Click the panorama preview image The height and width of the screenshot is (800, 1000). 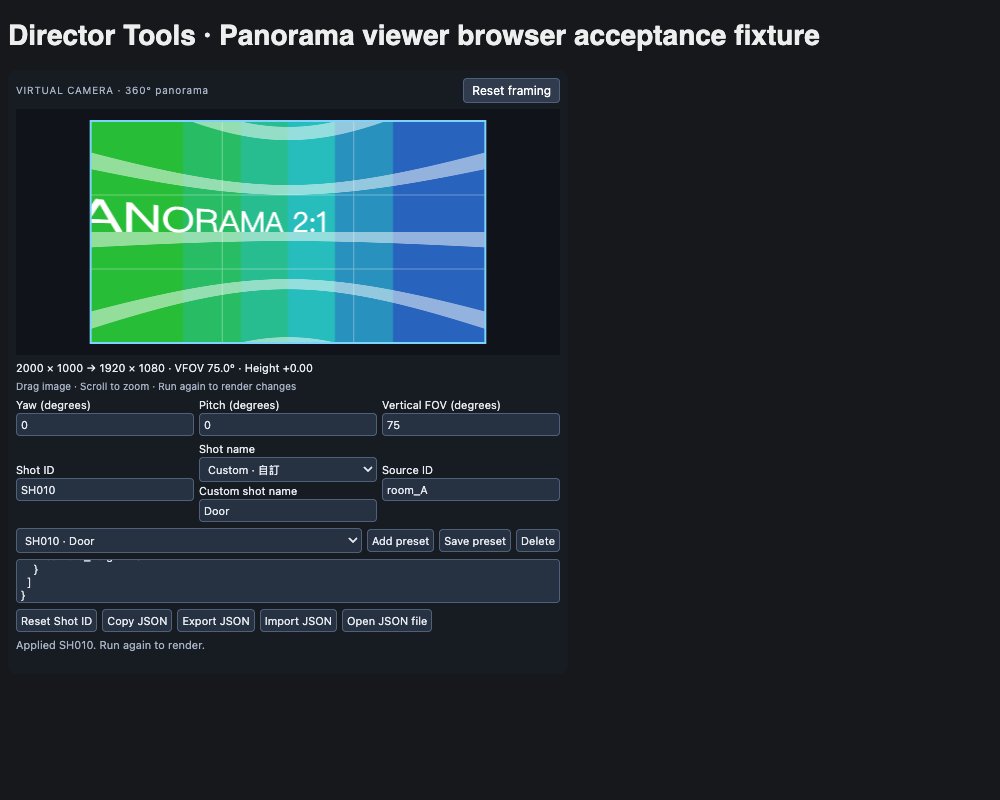[x=288, y=232]
